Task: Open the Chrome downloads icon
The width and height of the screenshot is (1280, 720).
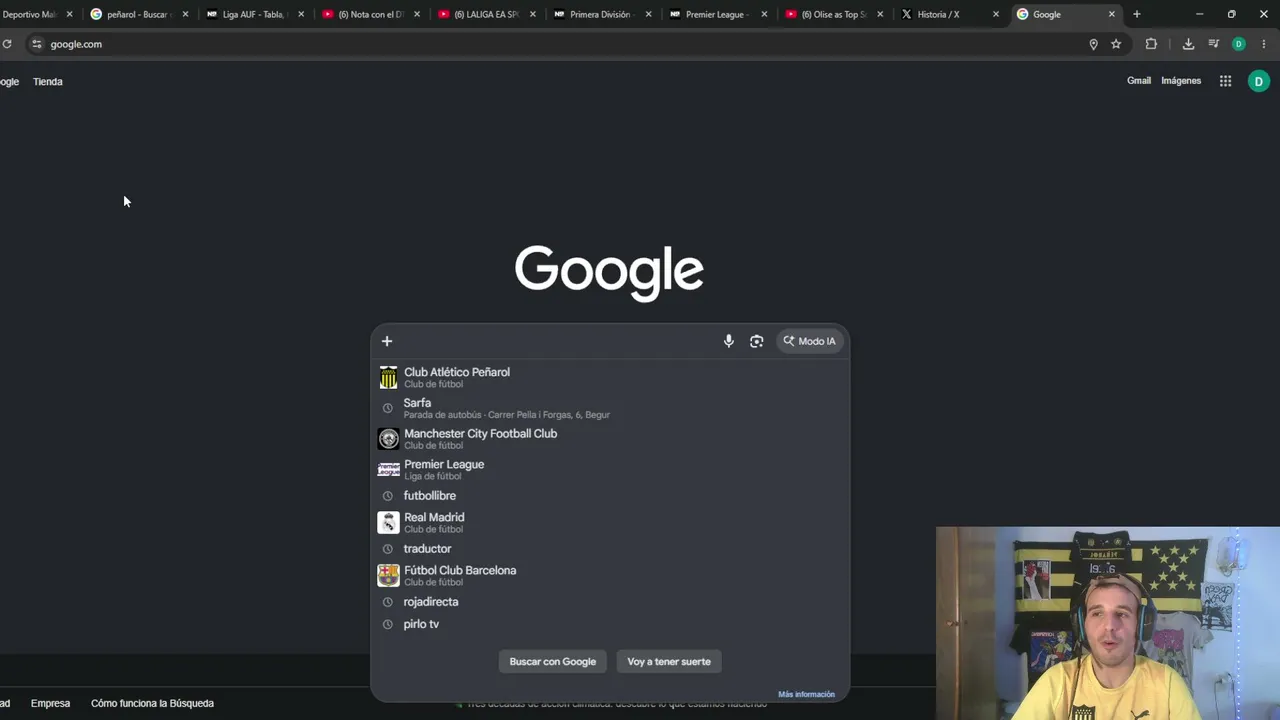Action: point(1188,44)
